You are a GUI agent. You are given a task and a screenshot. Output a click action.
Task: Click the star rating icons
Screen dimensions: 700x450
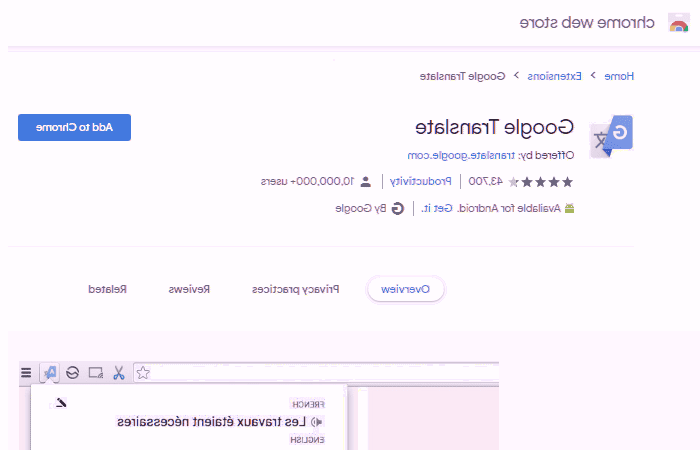click(x=540, y=182)
